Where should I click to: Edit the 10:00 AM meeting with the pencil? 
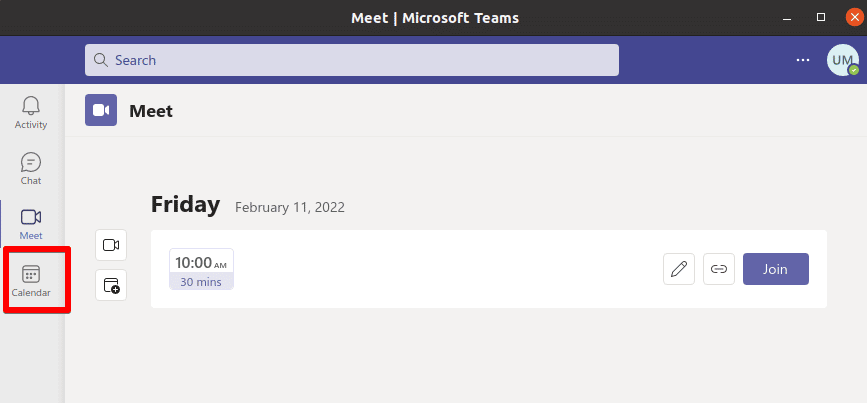click(679, 269)
